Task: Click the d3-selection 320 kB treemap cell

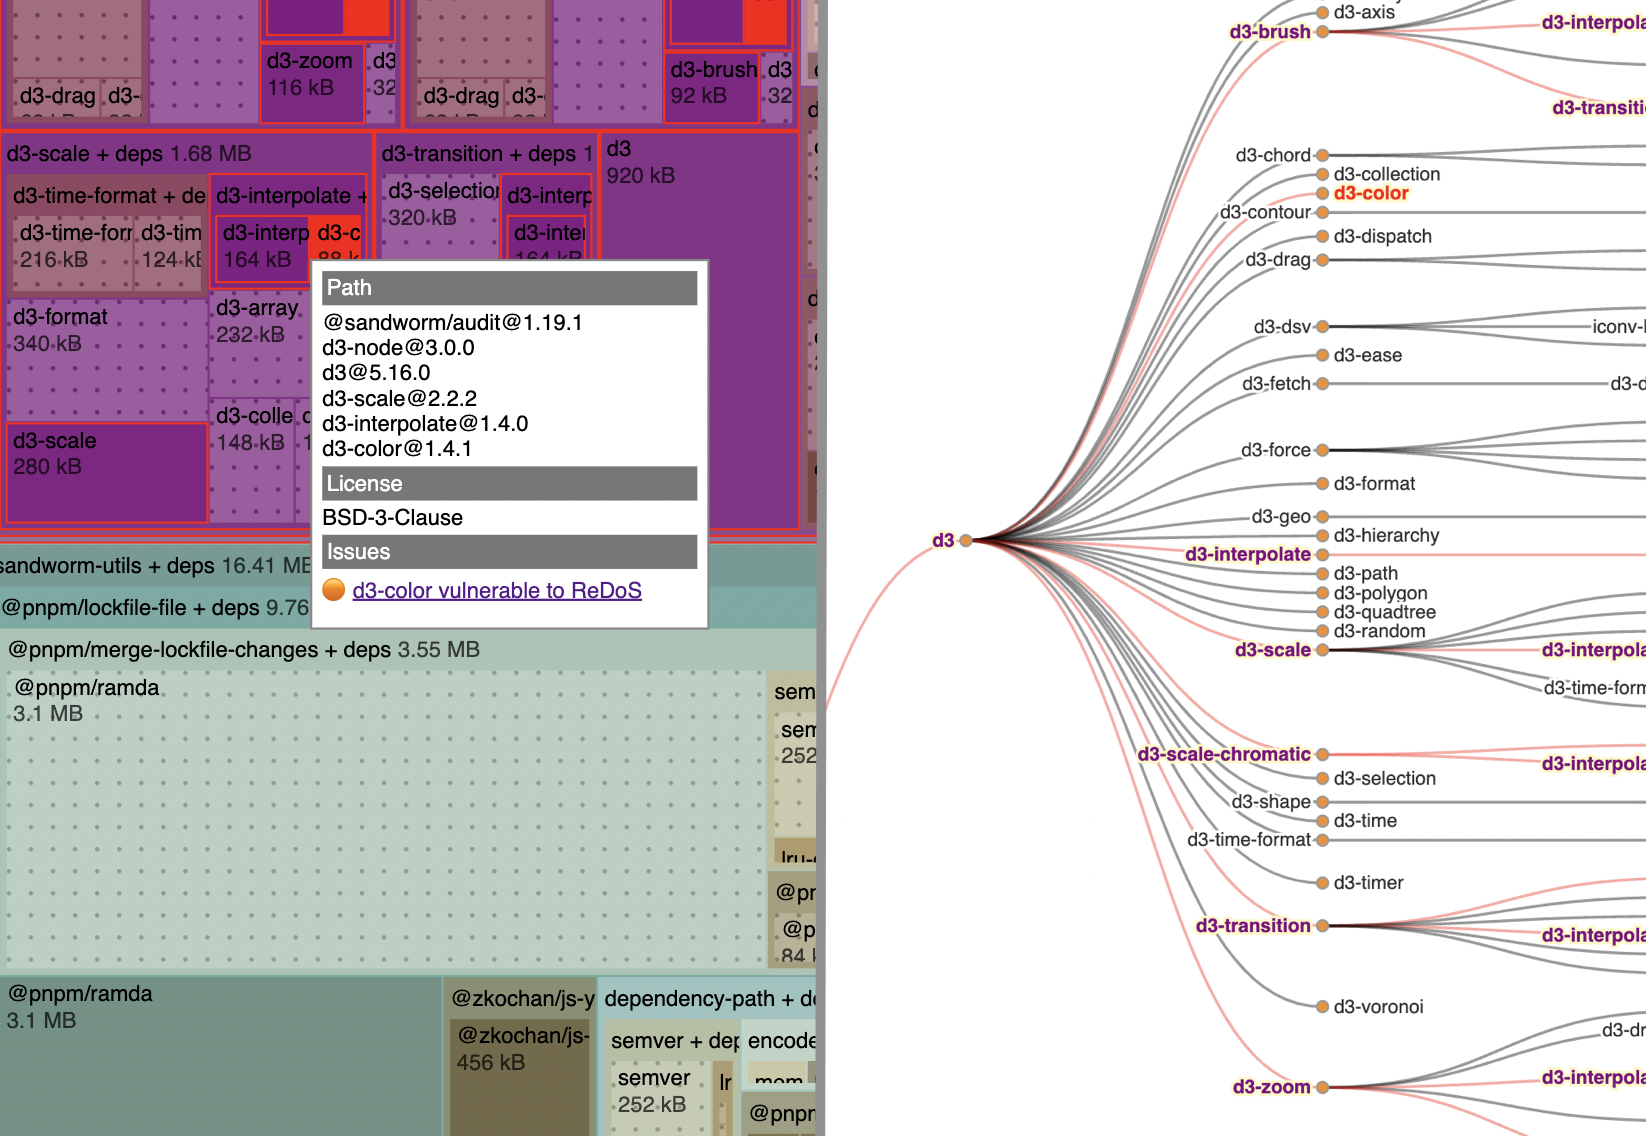Action: point(440,218)
